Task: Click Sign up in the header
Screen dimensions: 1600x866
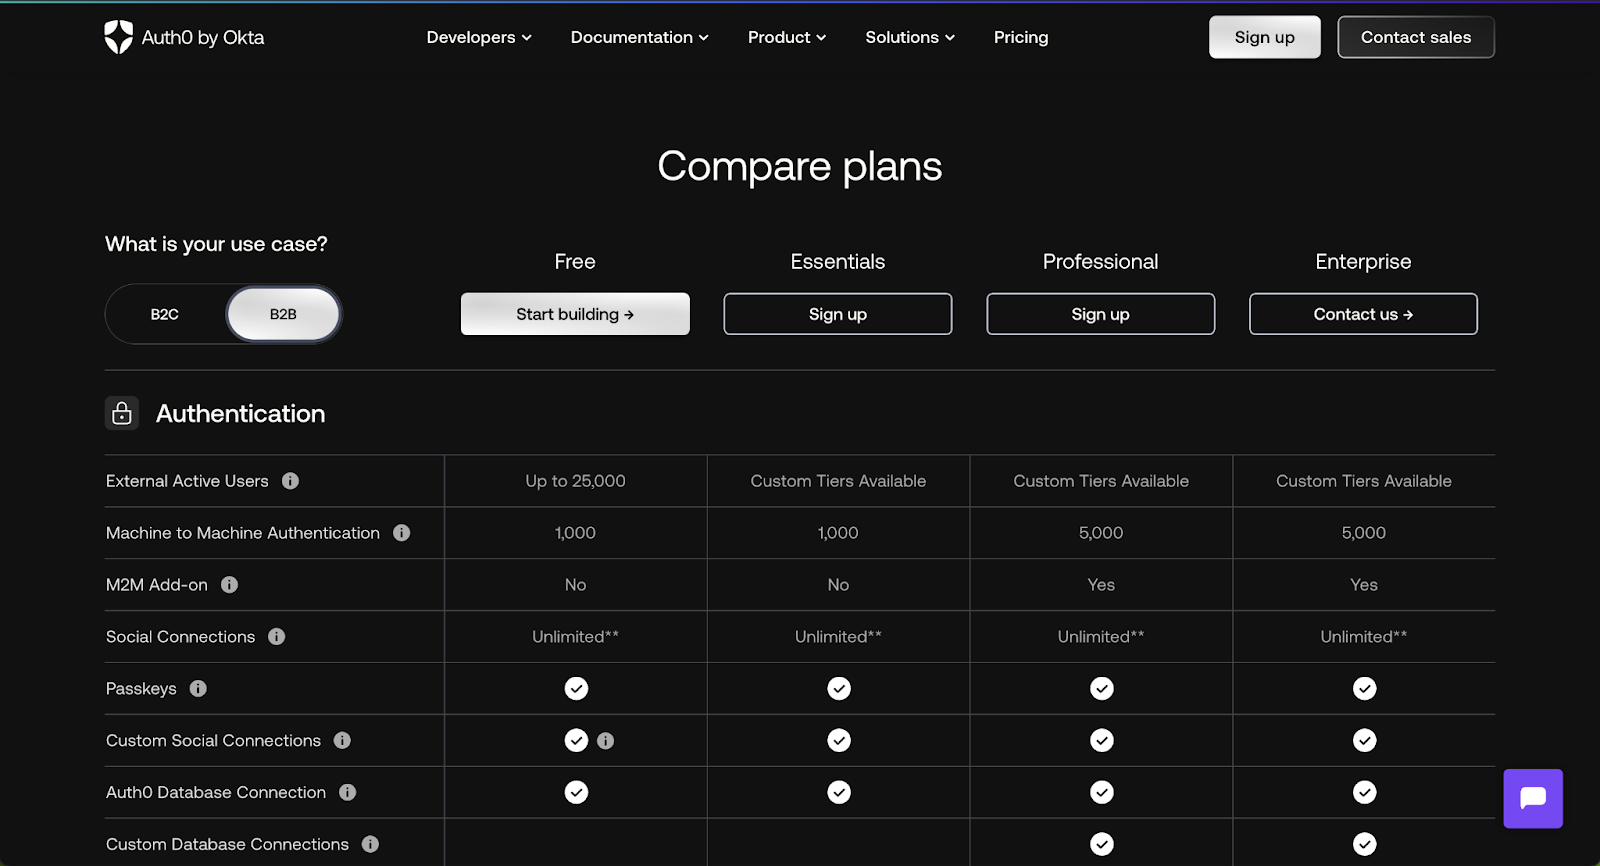Action: 1265,37
